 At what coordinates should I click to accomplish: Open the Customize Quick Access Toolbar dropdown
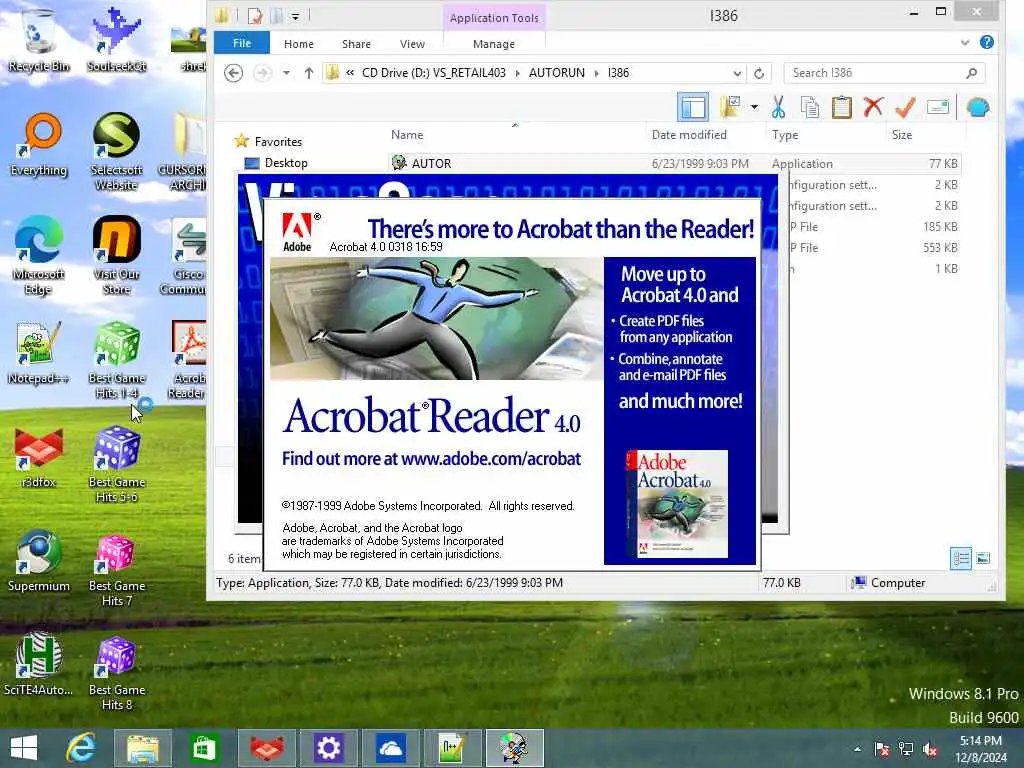coord(295,16)
